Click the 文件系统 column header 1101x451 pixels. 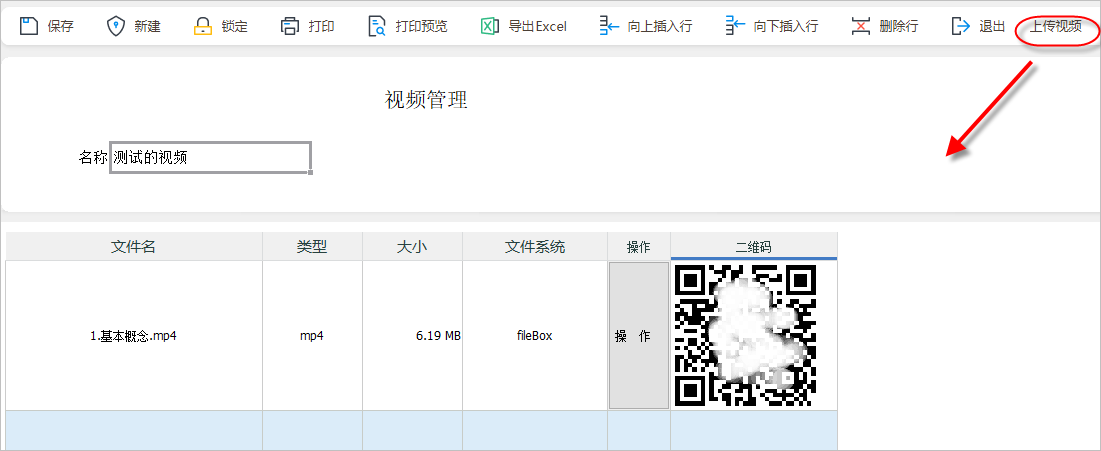(x=535, y=247)
